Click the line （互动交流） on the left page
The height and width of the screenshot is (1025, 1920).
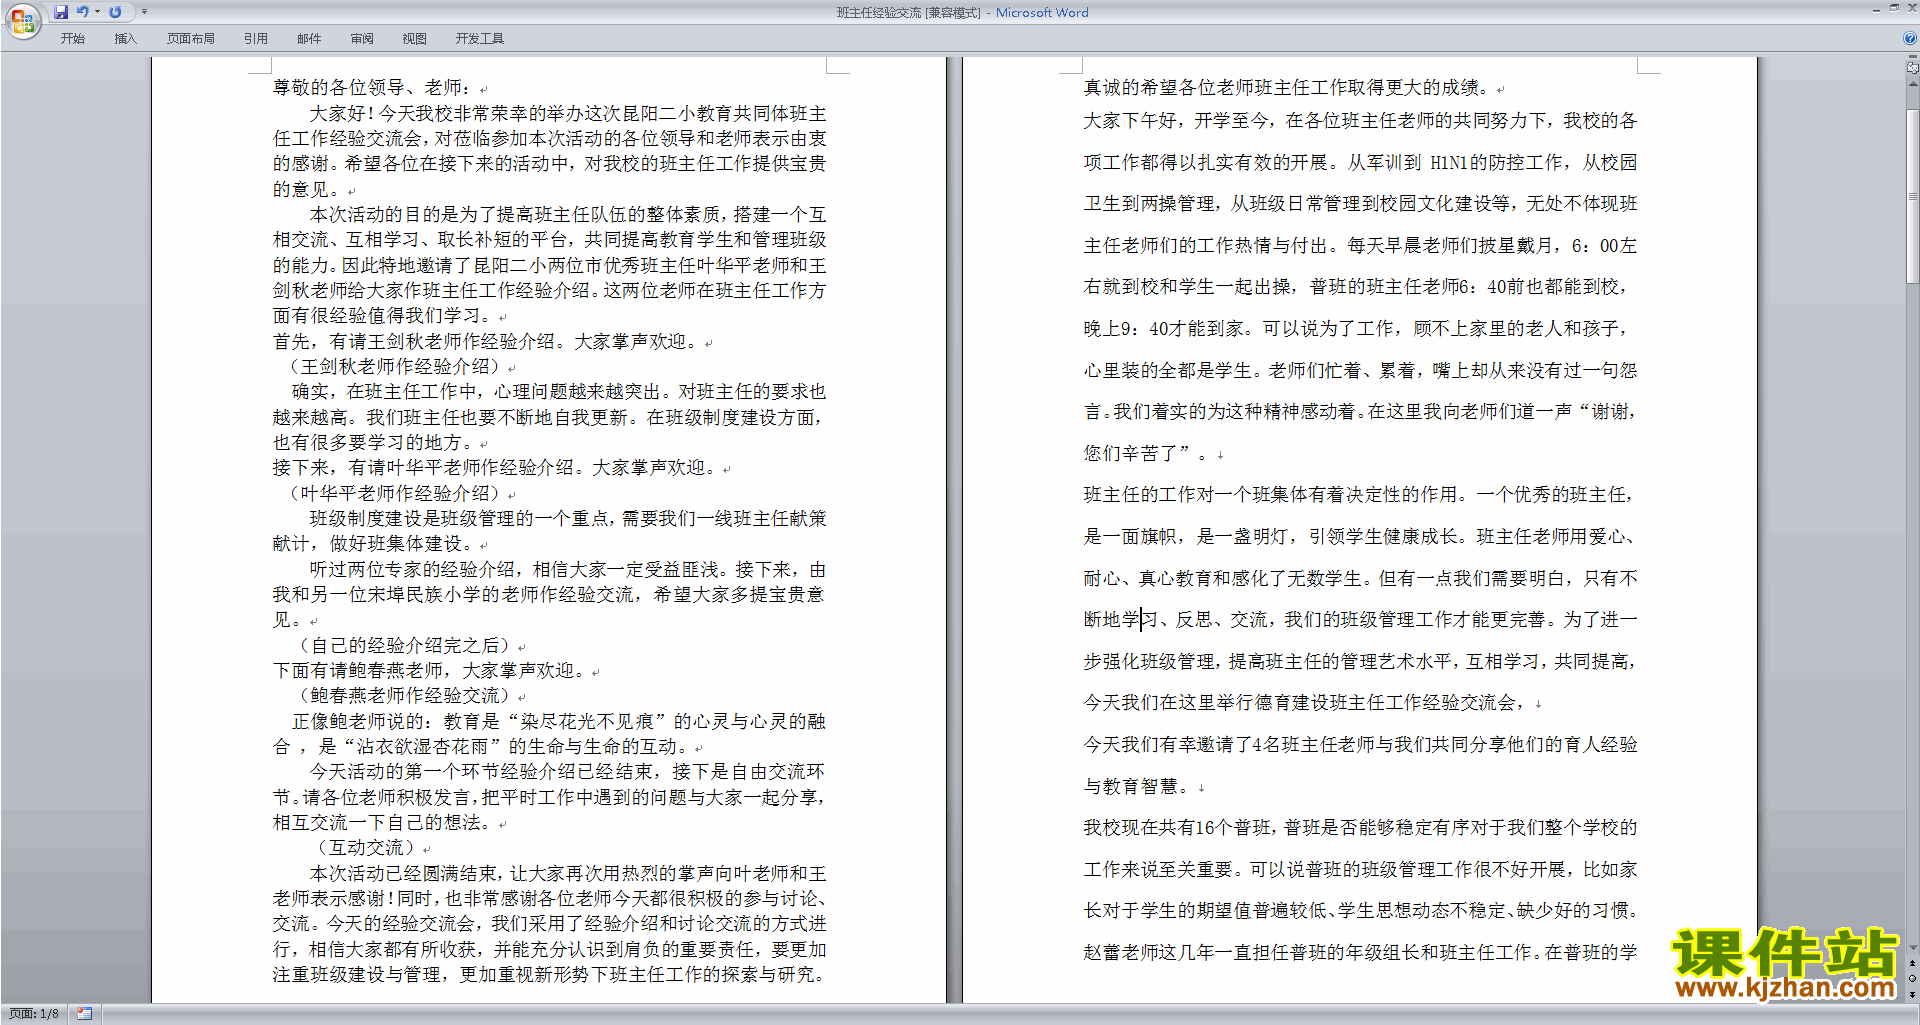tap(365, 847)
